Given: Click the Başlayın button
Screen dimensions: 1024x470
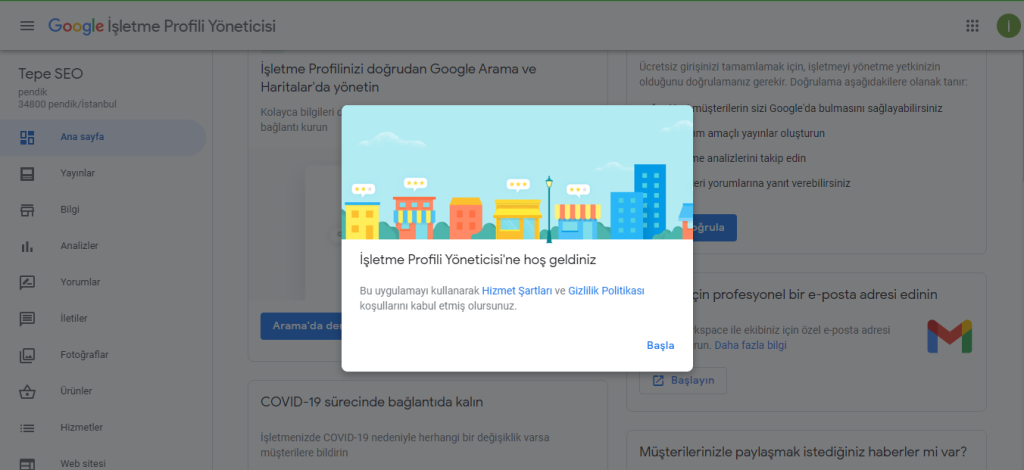Looking at the screenshot, I should (x=683, y=381).
